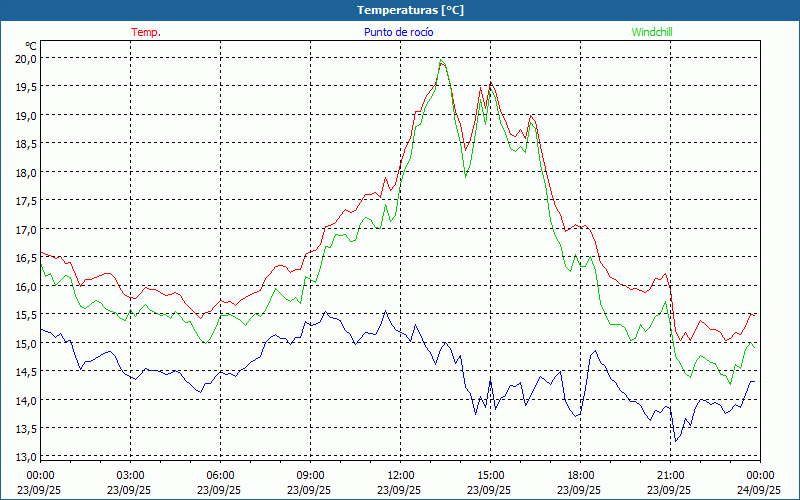Click the 14,5 y-axis value
Screen dimensions: 800x500
[25, 372]
